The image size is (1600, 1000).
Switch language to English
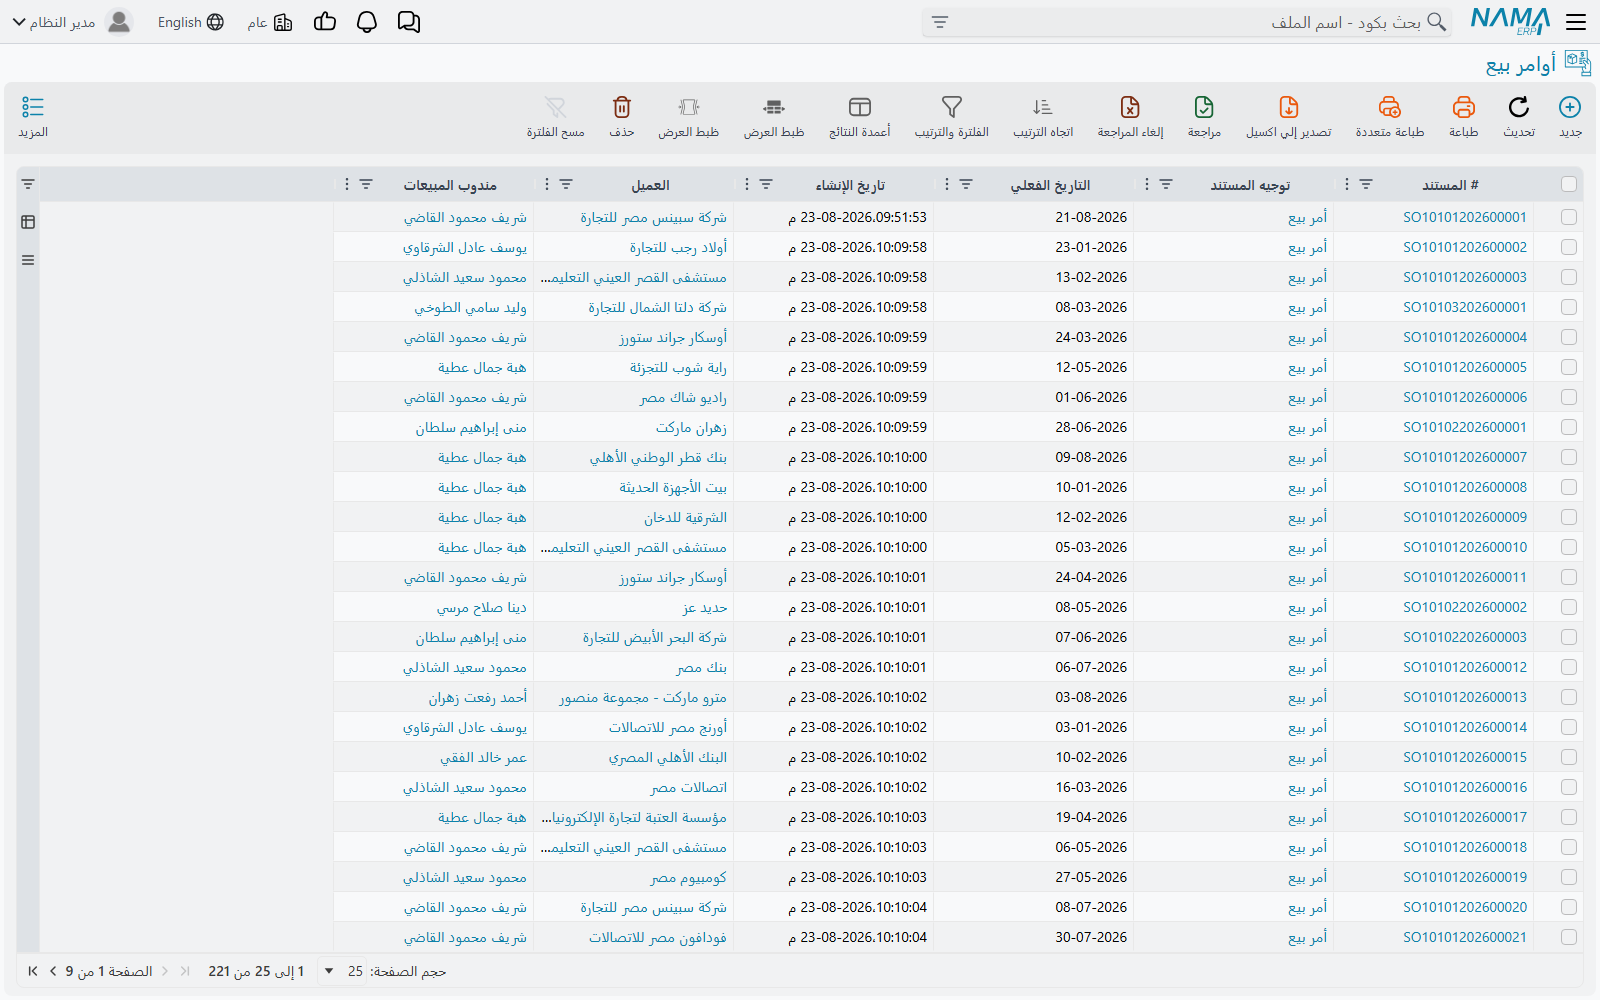190,22
